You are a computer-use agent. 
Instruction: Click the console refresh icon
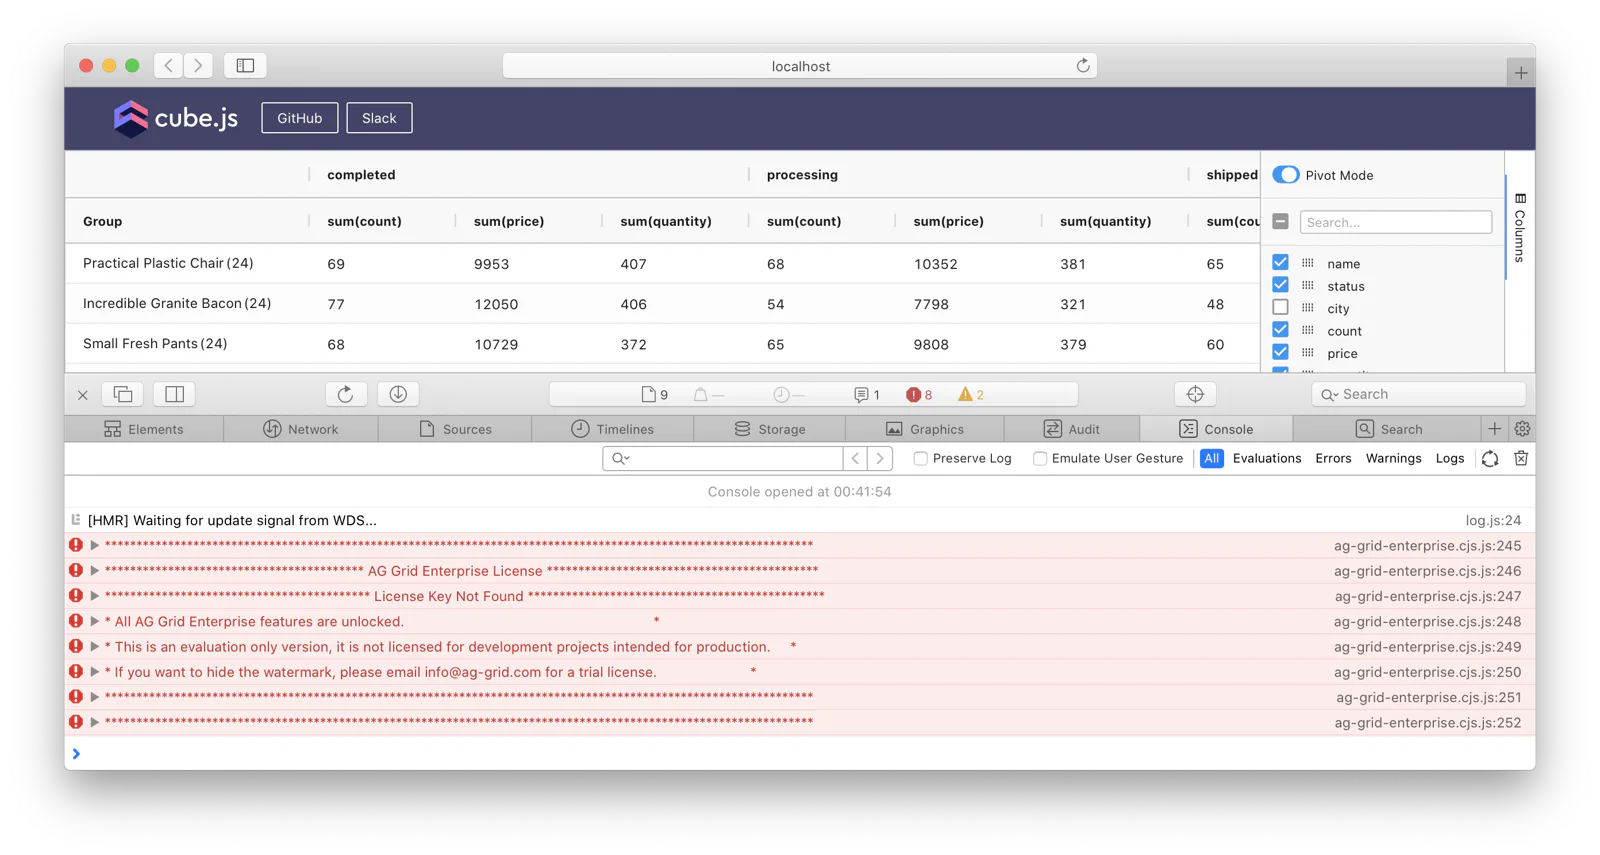pos(1490,458)
